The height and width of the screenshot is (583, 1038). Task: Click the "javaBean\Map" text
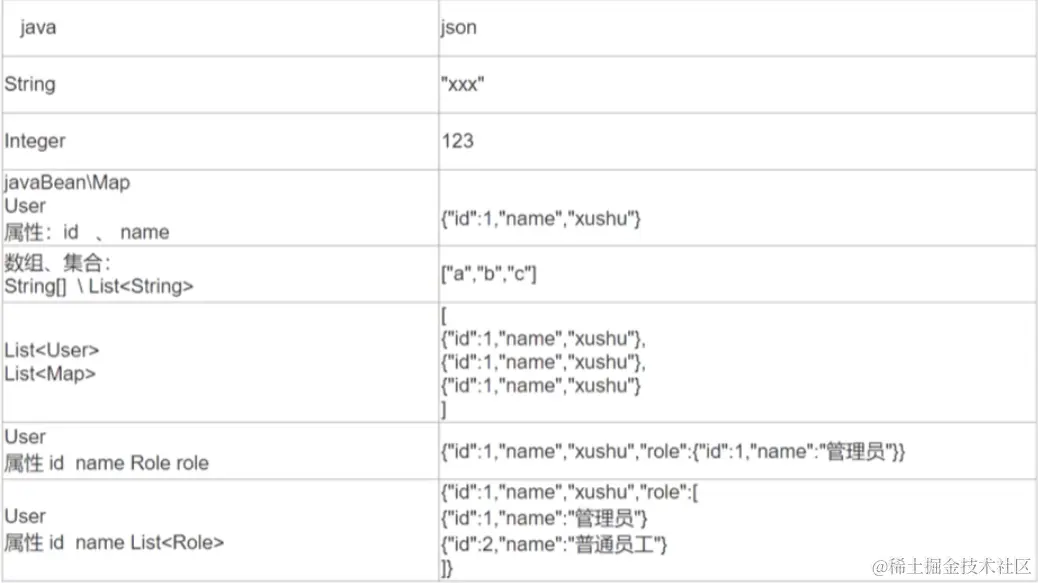[67, 183]
